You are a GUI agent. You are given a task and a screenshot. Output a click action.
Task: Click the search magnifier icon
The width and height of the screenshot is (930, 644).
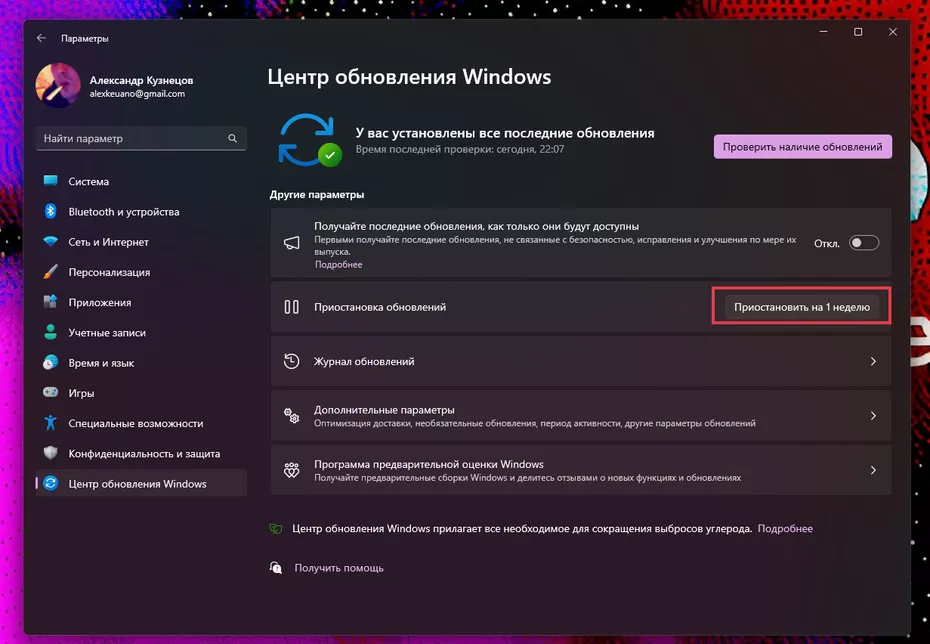pyautogui.click(x=231, y=138)
